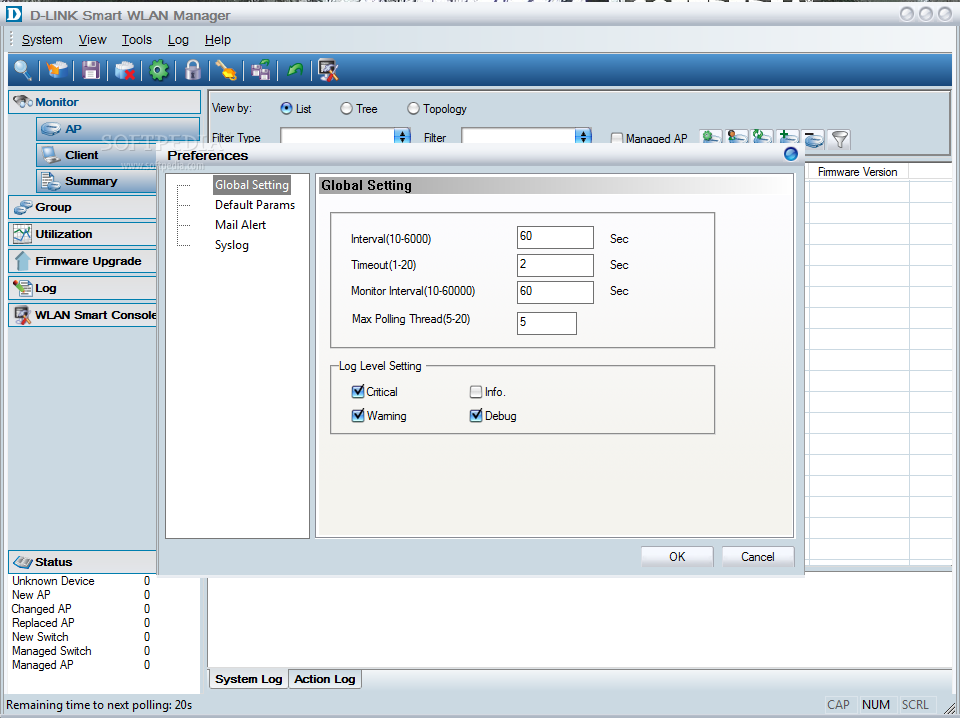
Task: Click the green curved arrow toolbar icon
Action: click(x=295, y=70)
